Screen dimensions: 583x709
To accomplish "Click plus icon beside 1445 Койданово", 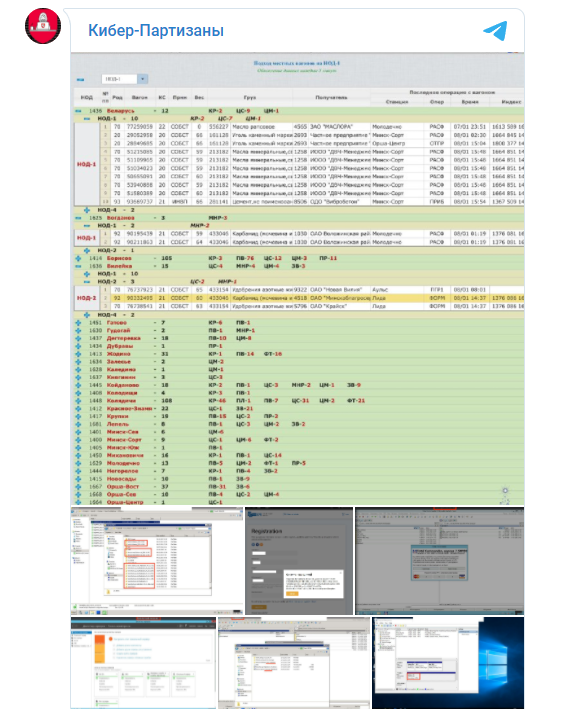I will [78, 385].
